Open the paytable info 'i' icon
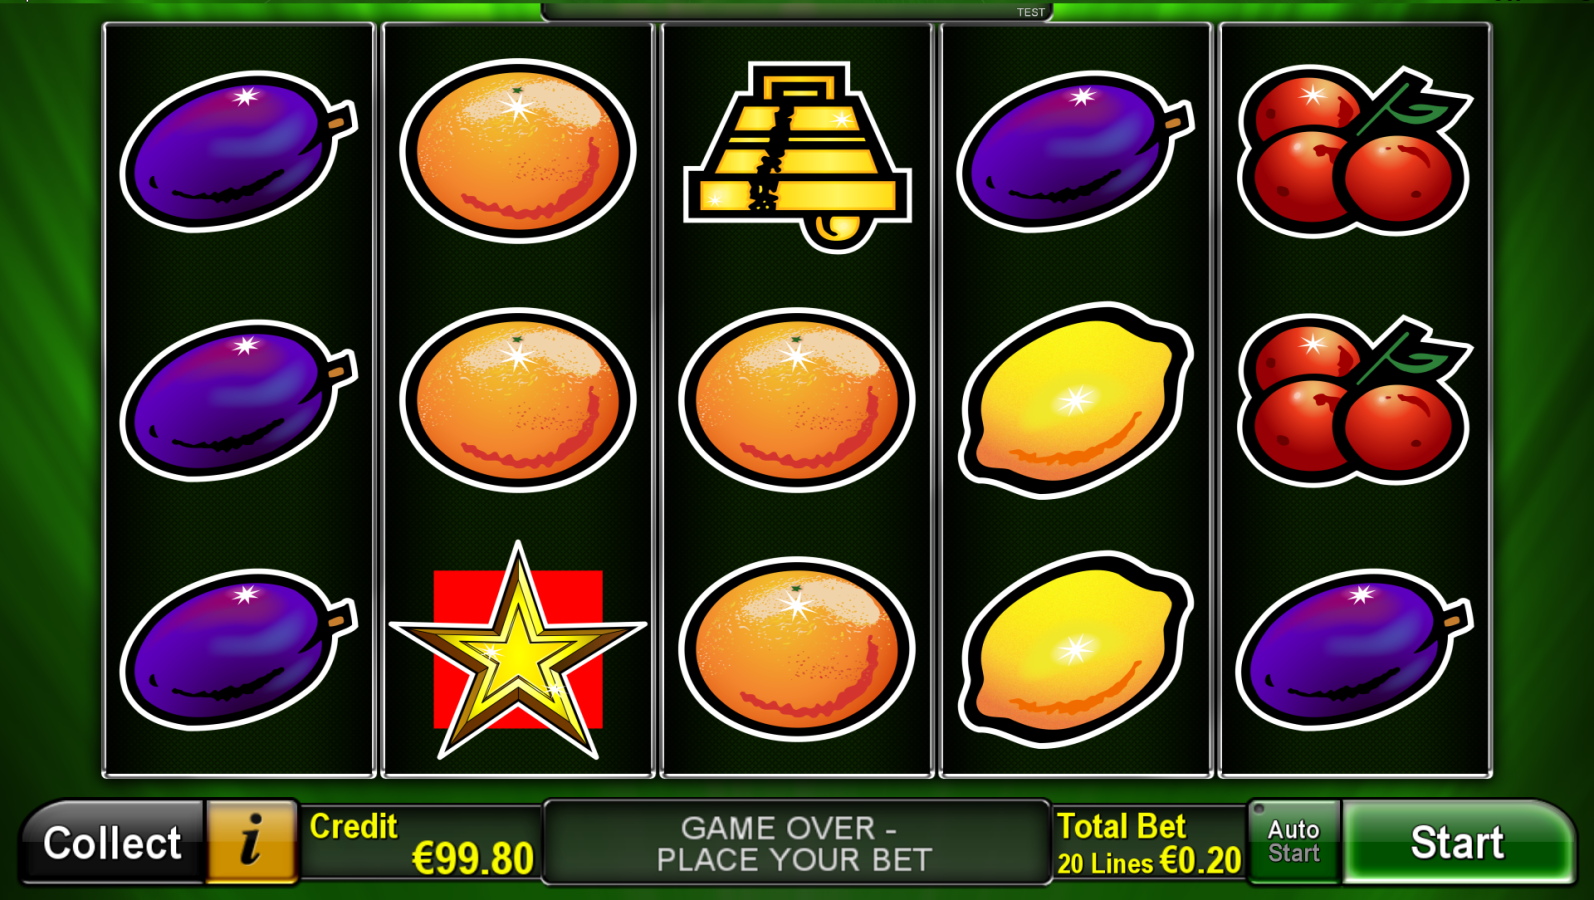 (x=252, y=842)
